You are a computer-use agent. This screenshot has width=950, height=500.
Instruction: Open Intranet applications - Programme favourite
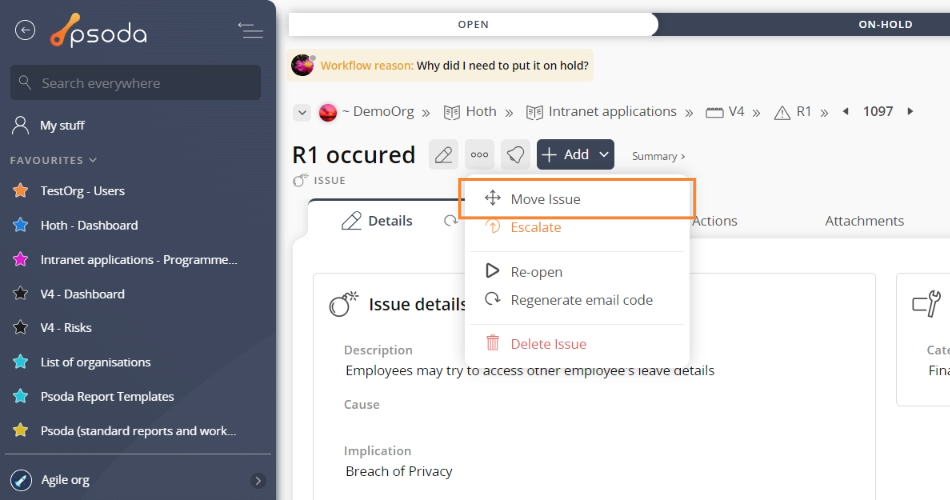tap(139, 260)
